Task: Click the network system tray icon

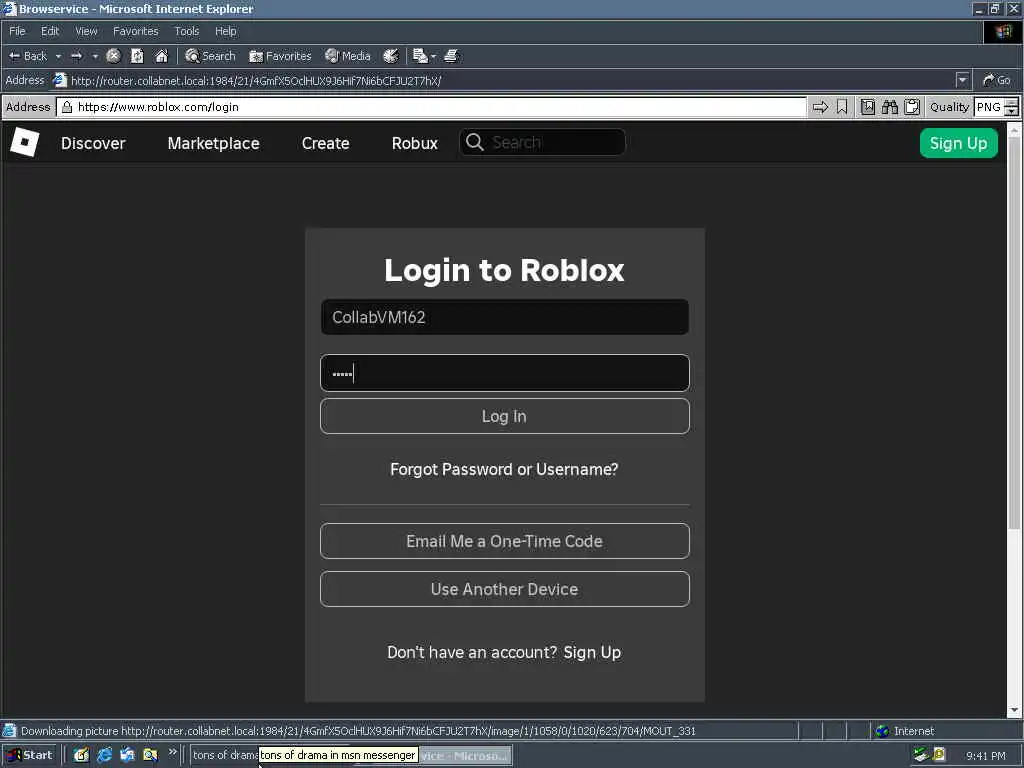Action: coord(921,755)
